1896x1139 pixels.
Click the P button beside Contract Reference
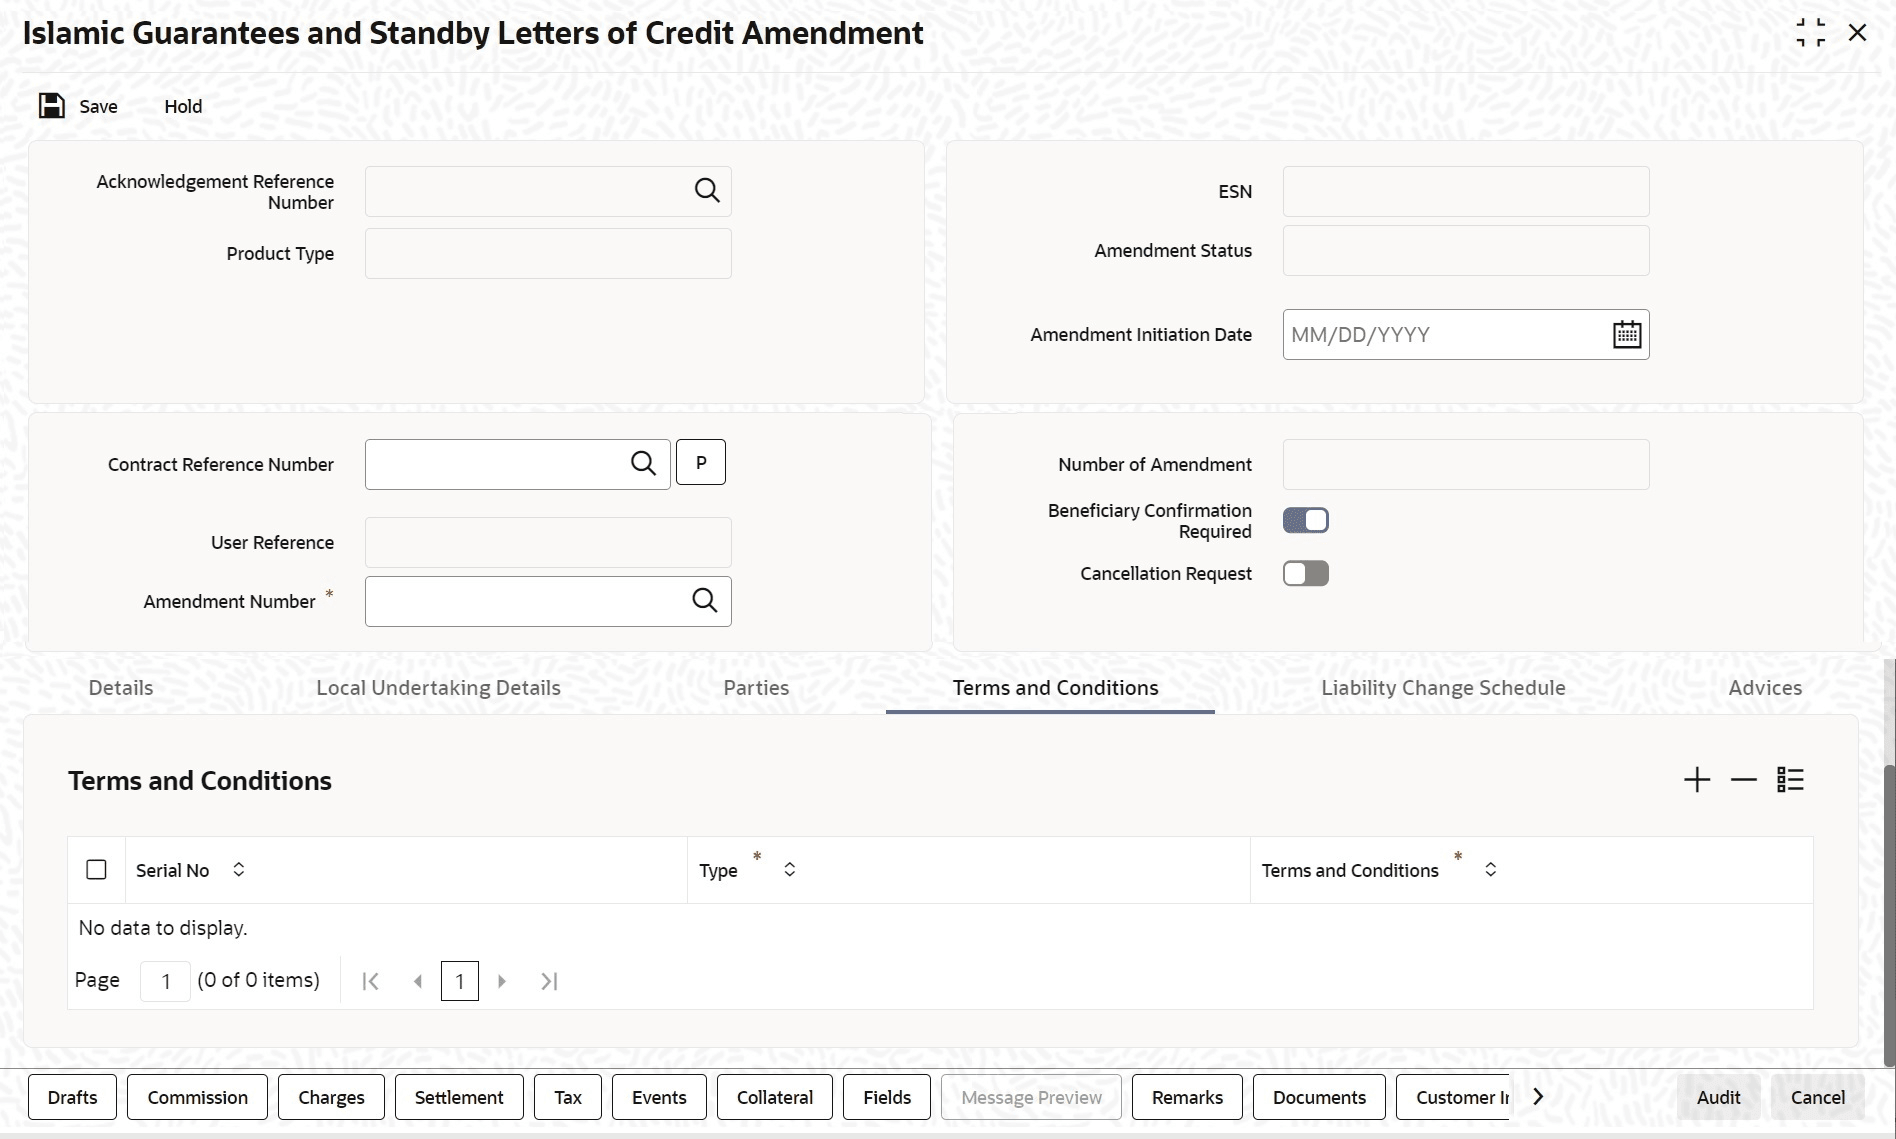coord(701,463)
